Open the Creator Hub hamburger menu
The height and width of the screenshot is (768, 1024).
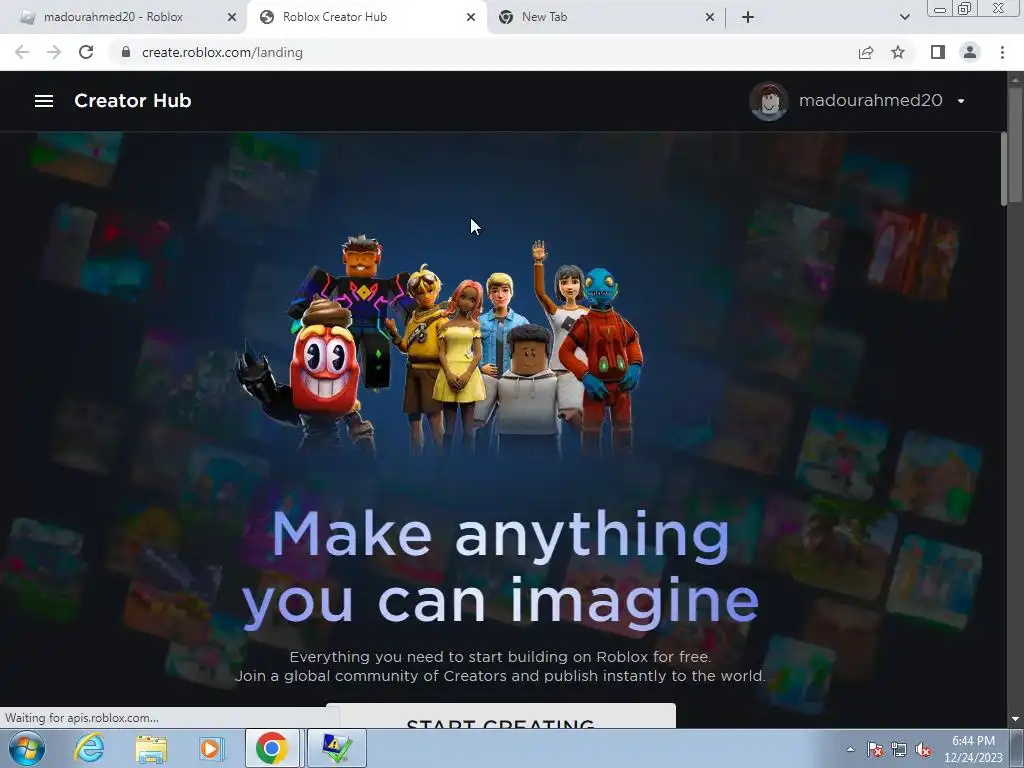(44, 101)
